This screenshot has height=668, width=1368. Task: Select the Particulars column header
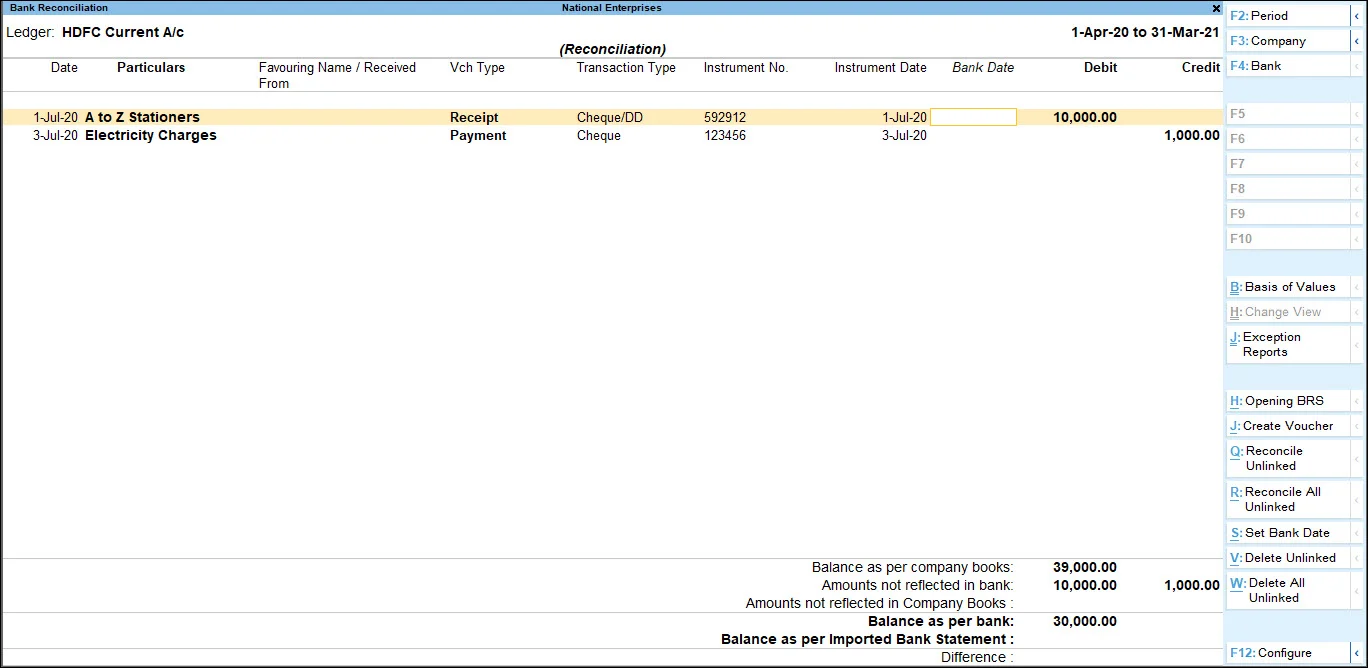coord(151,68)
